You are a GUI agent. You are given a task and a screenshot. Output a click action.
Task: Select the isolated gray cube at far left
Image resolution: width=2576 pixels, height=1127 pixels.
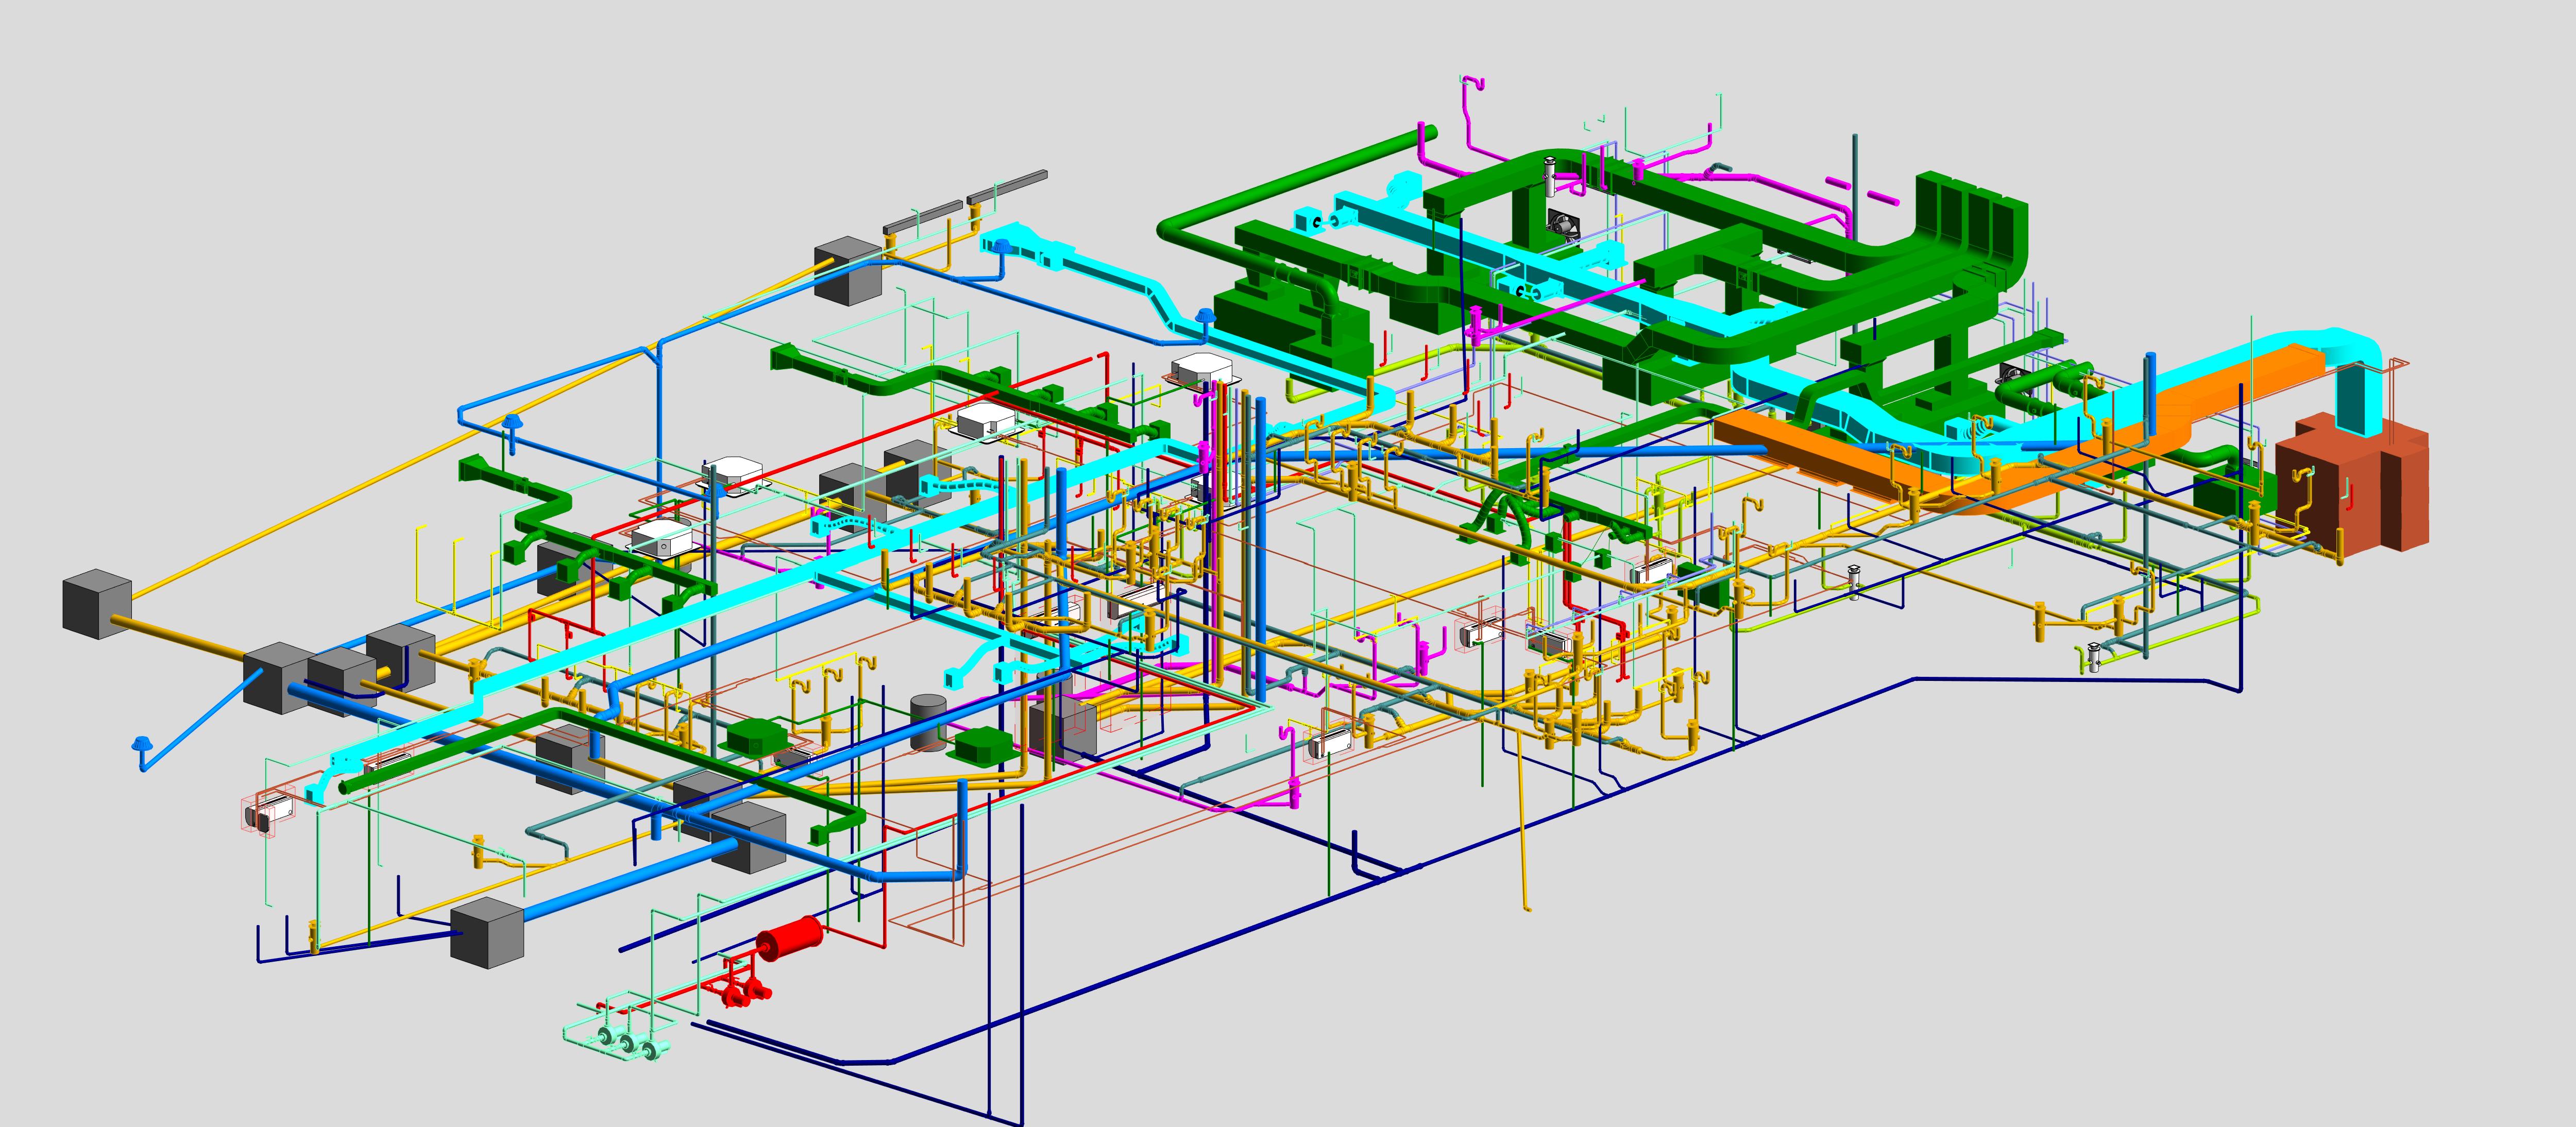97,604
